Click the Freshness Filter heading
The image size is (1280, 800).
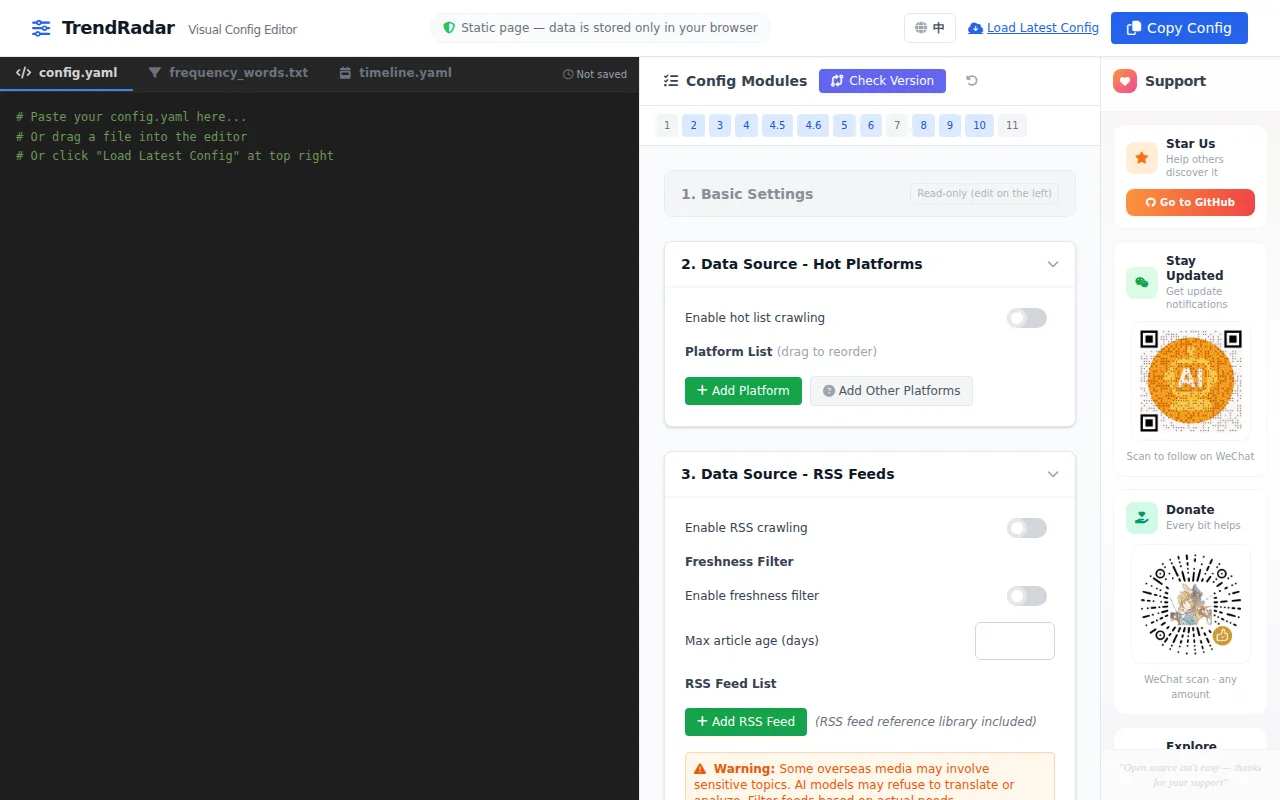[739, 562]
